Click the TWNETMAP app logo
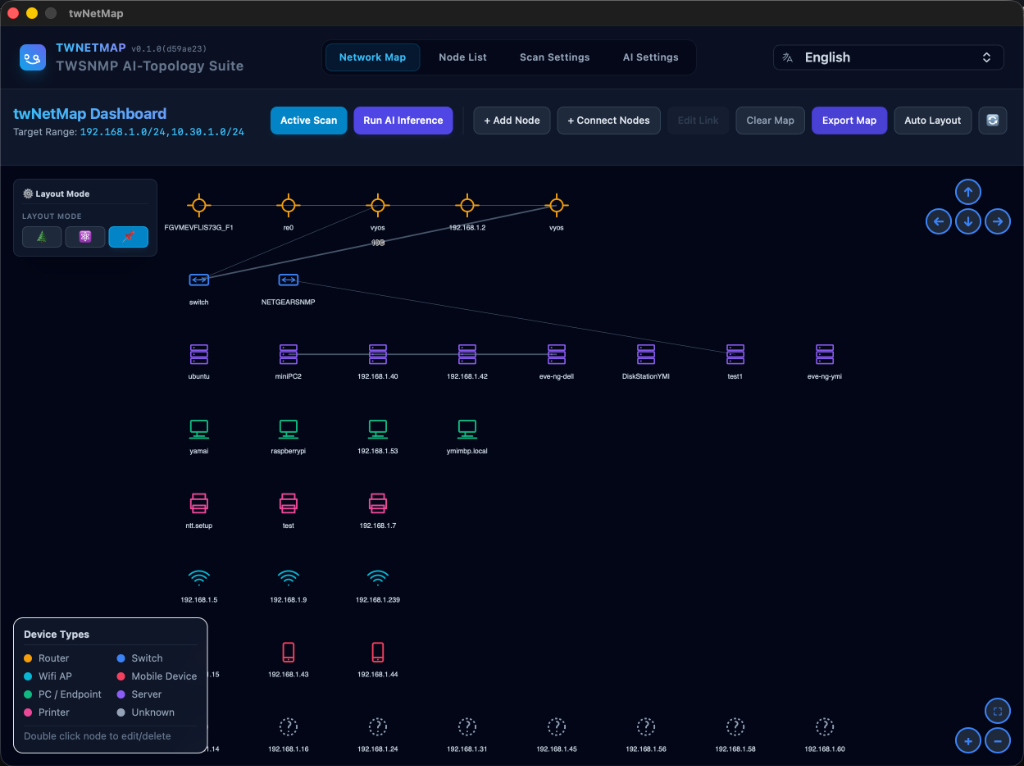This screenshot has width=1024, height=766. click(33, 57)
